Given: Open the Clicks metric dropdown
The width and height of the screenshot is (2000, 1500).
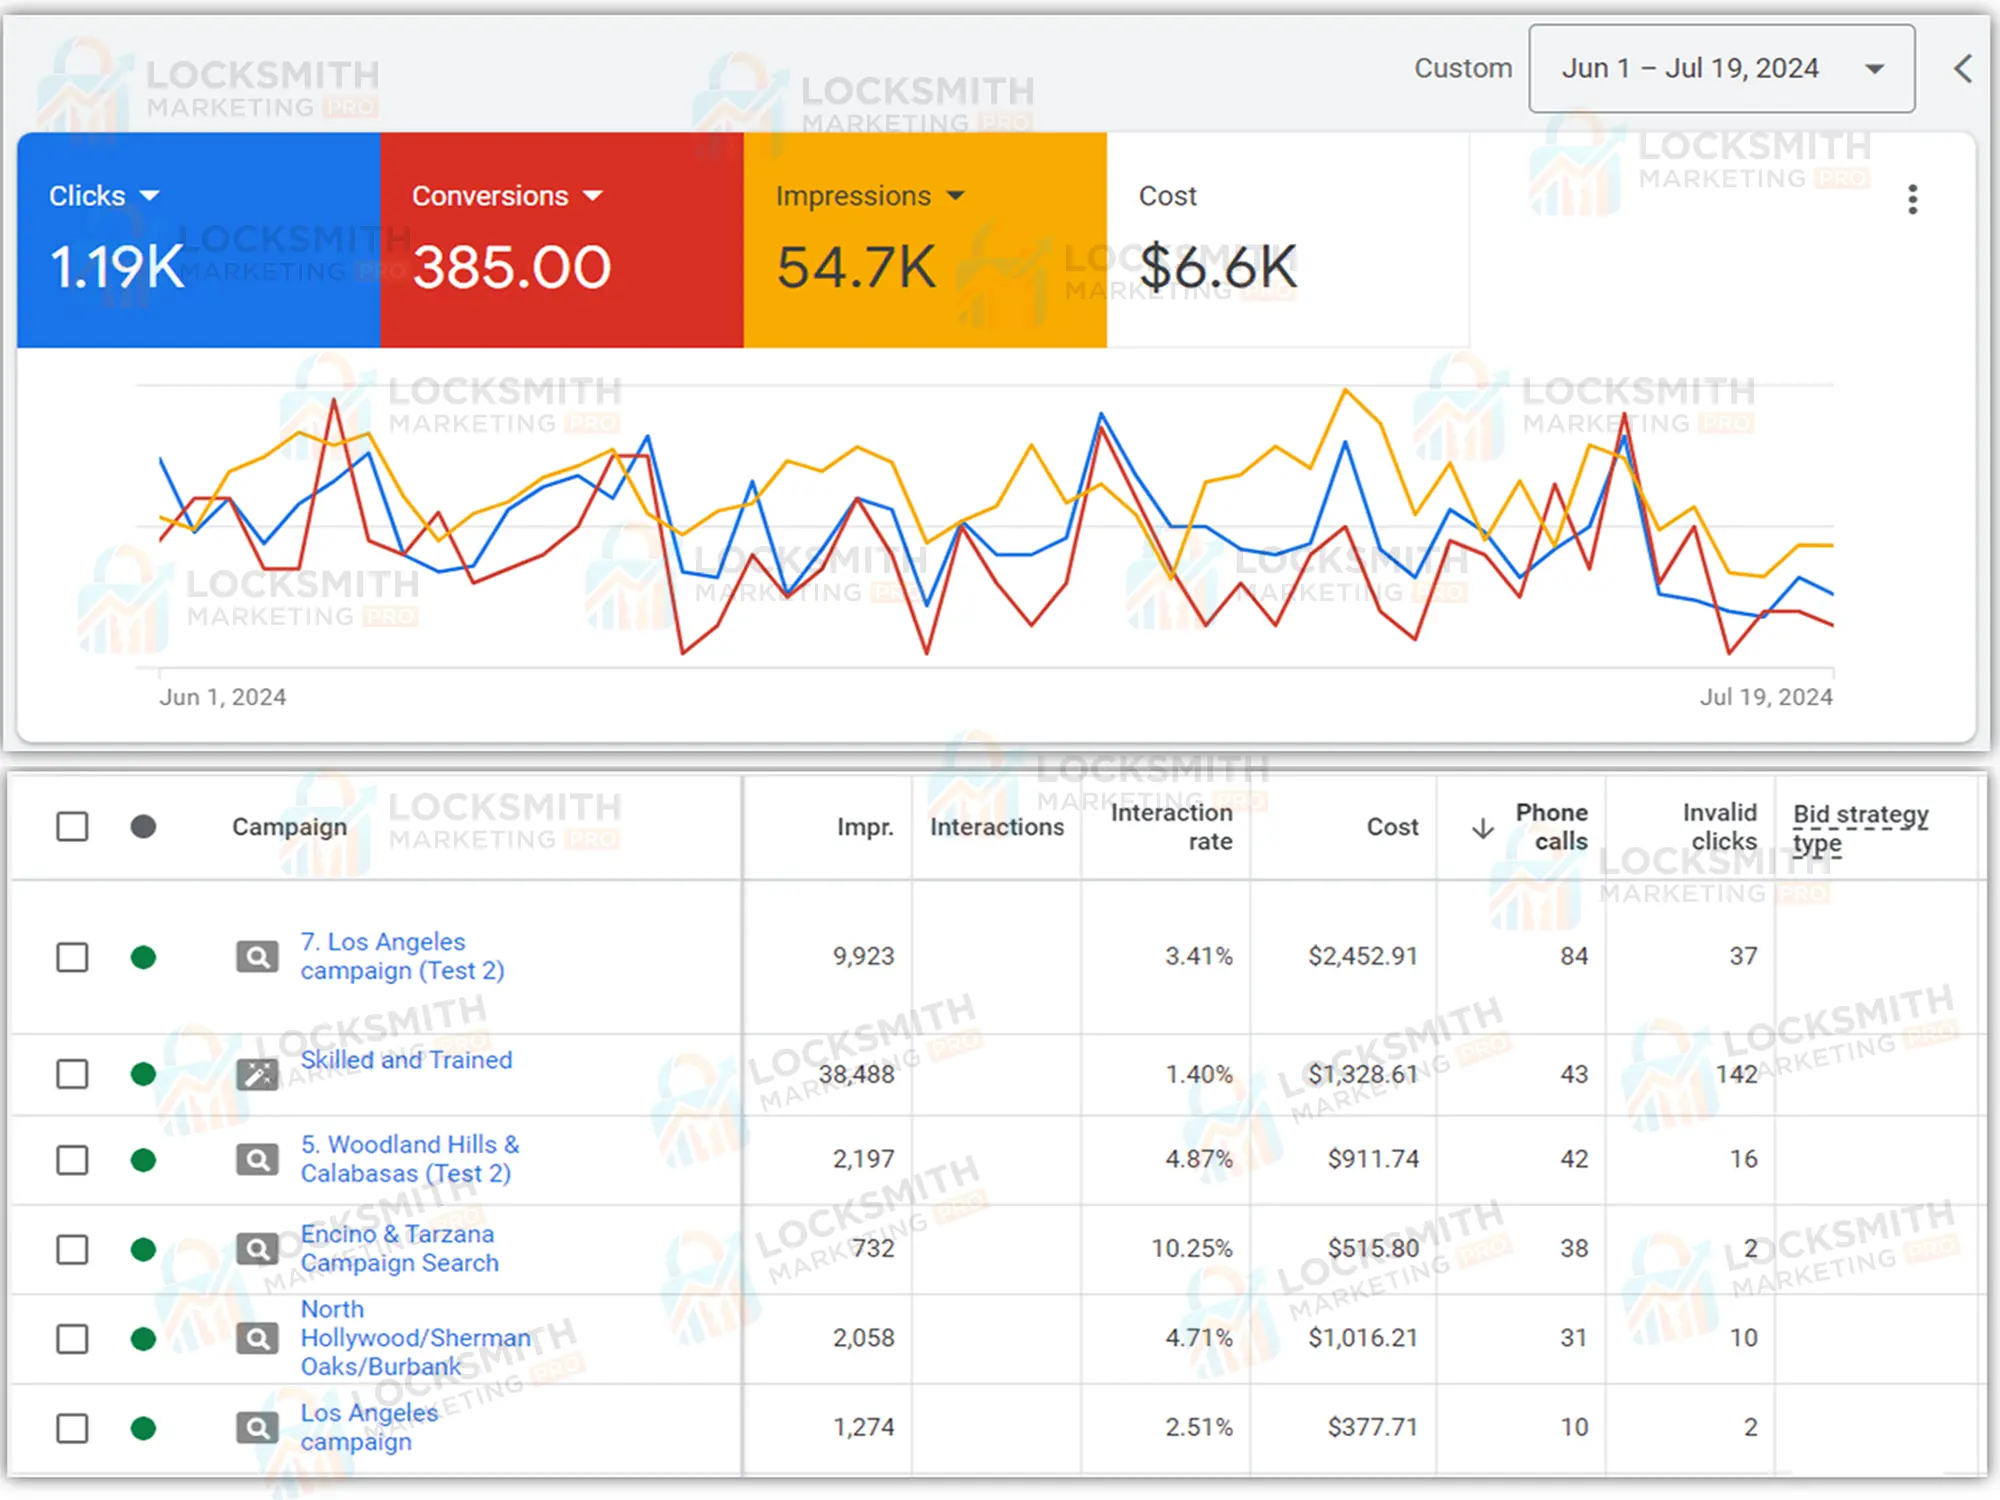Looking at the screenshot, I should coord(150,195).
